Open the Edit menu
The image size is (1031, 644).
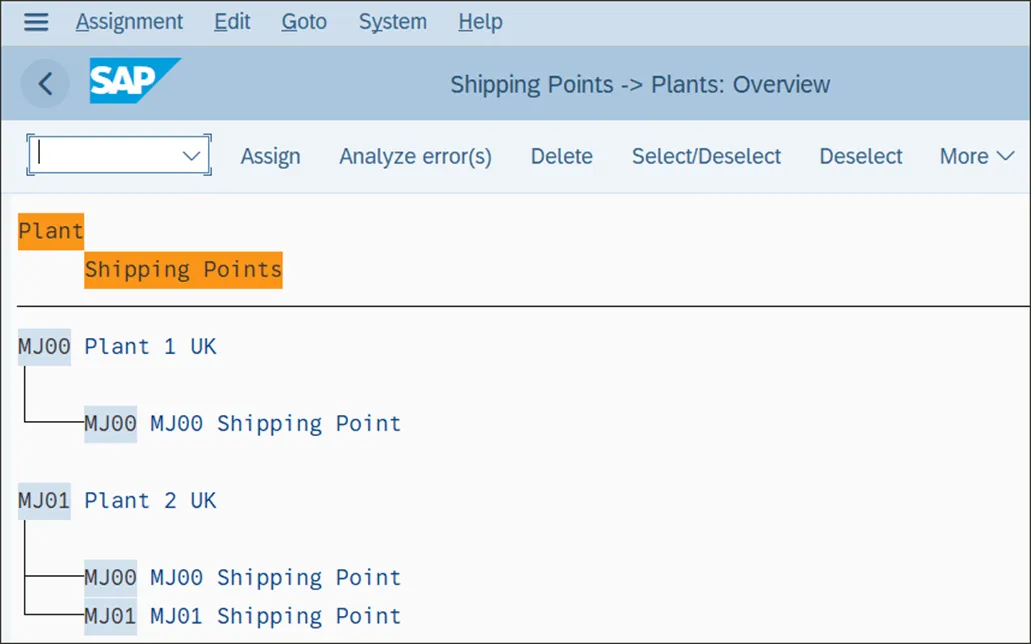tap(232, 22)
